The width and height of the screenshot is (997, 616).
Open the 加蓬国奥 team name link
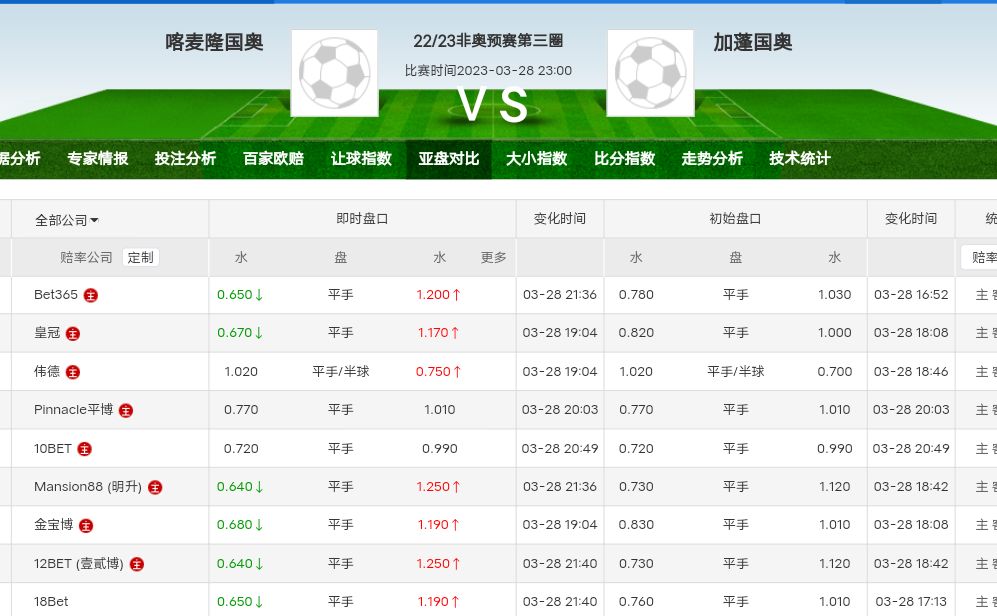(x=752, y=42)
